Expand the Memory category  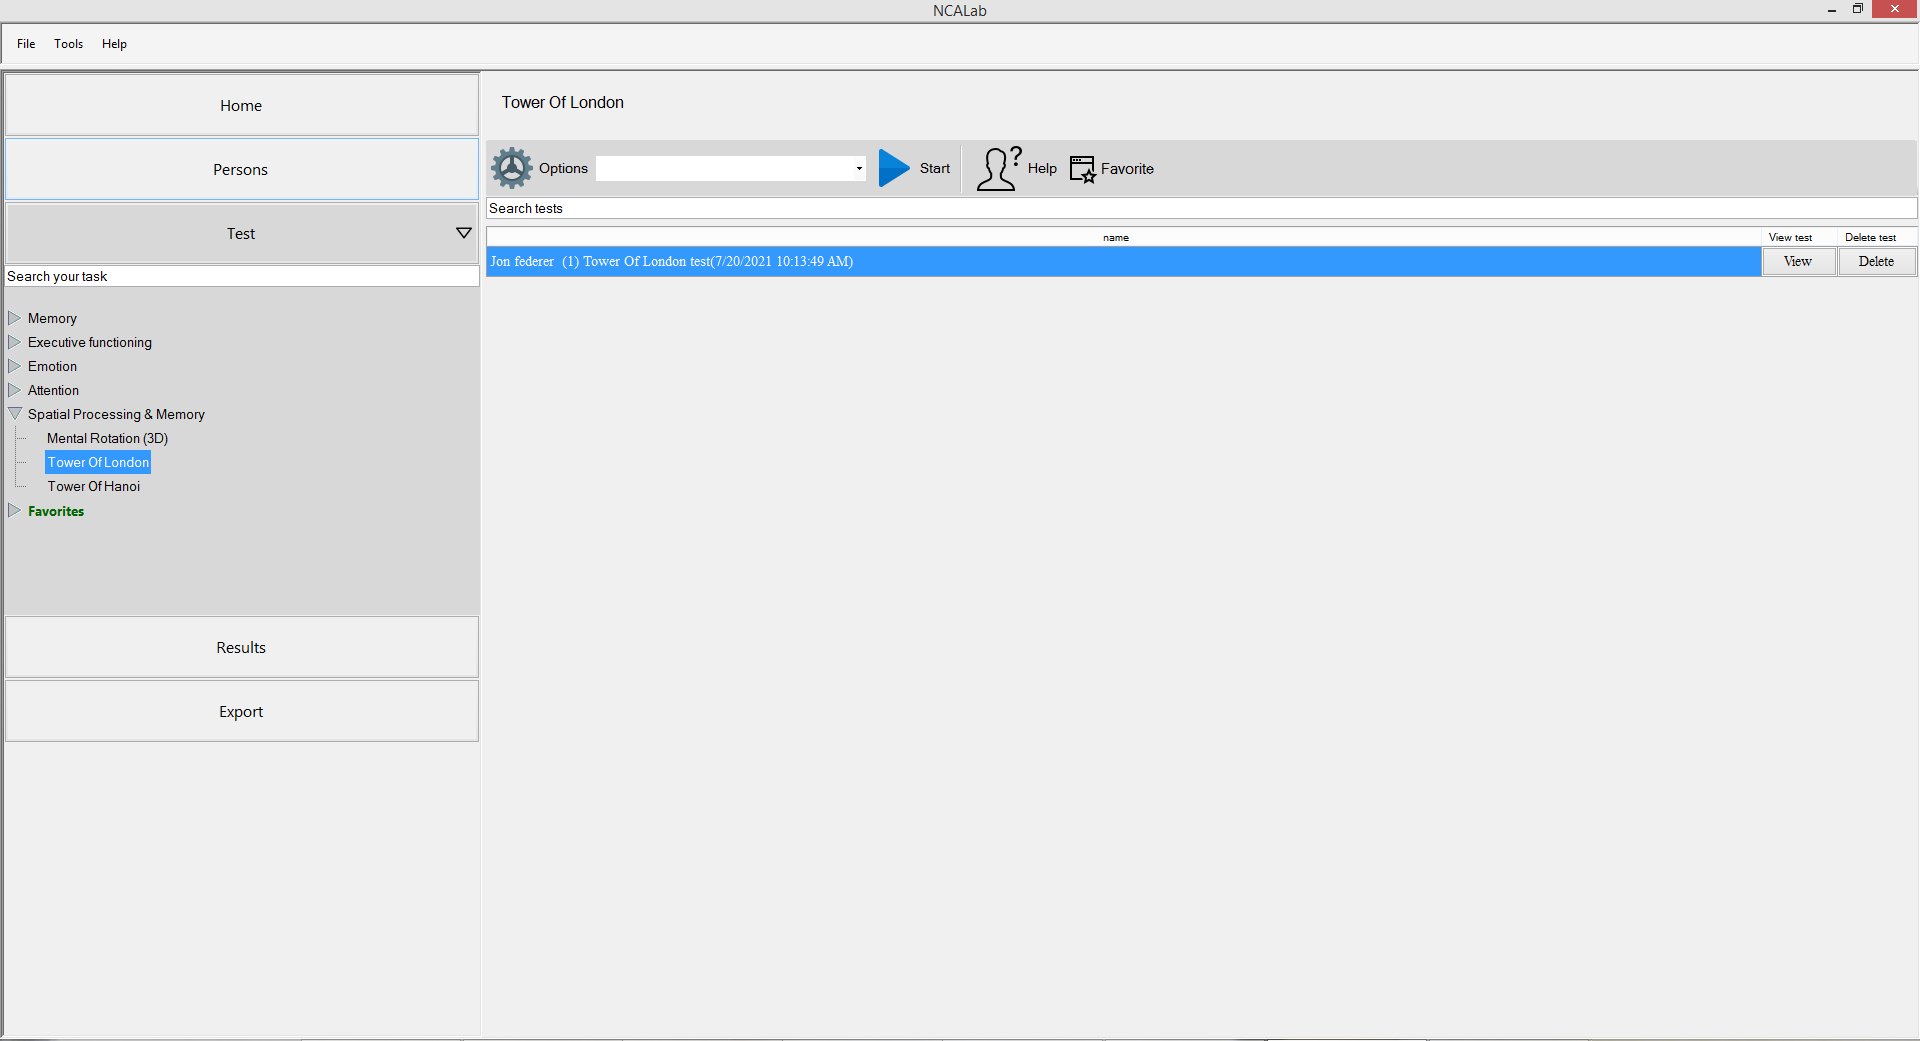(15, 318)
